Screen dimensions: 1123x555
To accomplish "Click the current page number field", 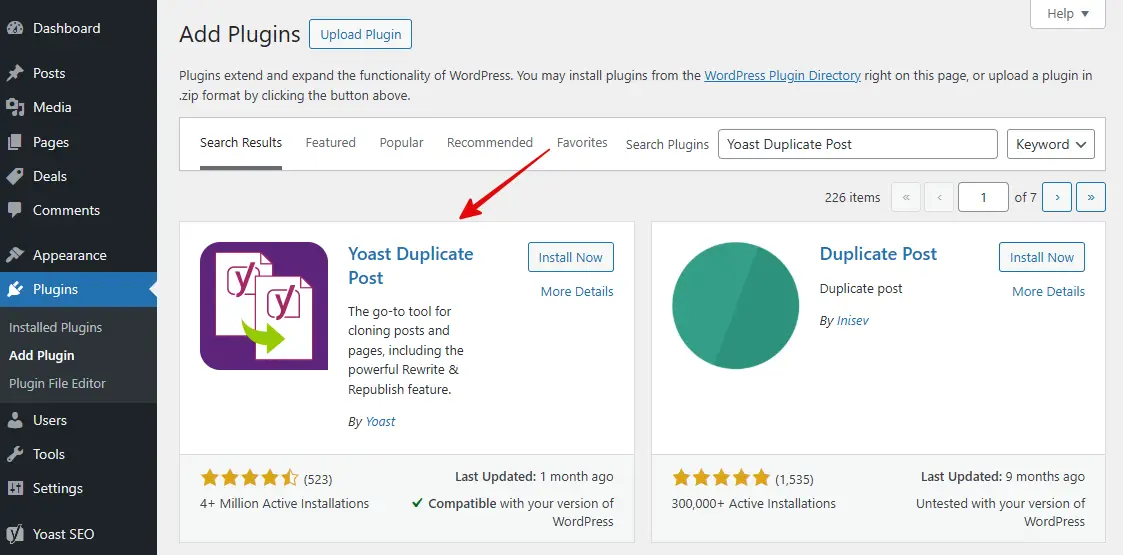I will click(983, 197).
